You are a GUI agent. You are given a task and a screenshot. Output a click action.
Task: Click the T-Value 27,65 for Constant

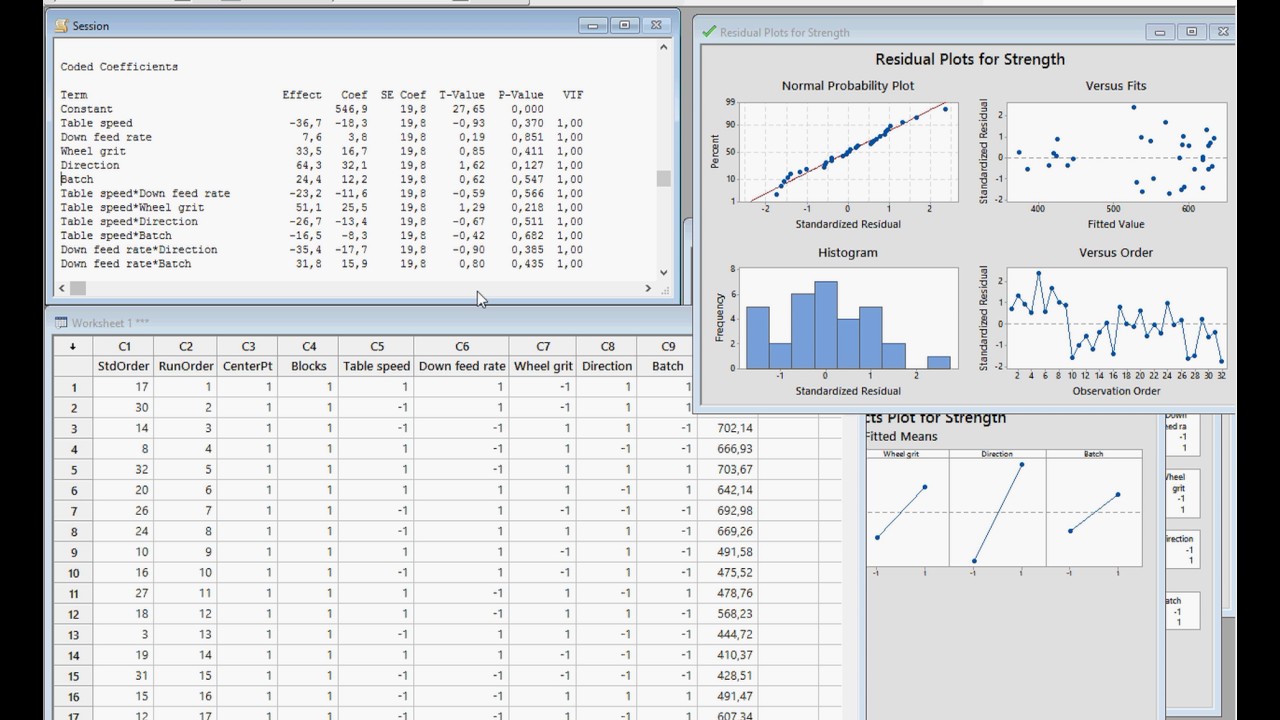pyautogui.click(x=468, y=109)
